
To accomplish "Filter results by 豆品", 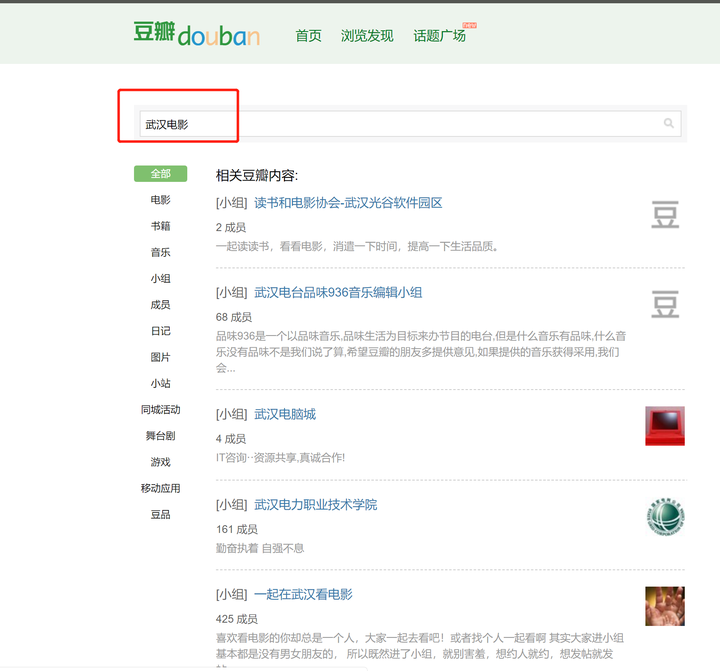I will [x=160, y=514].
